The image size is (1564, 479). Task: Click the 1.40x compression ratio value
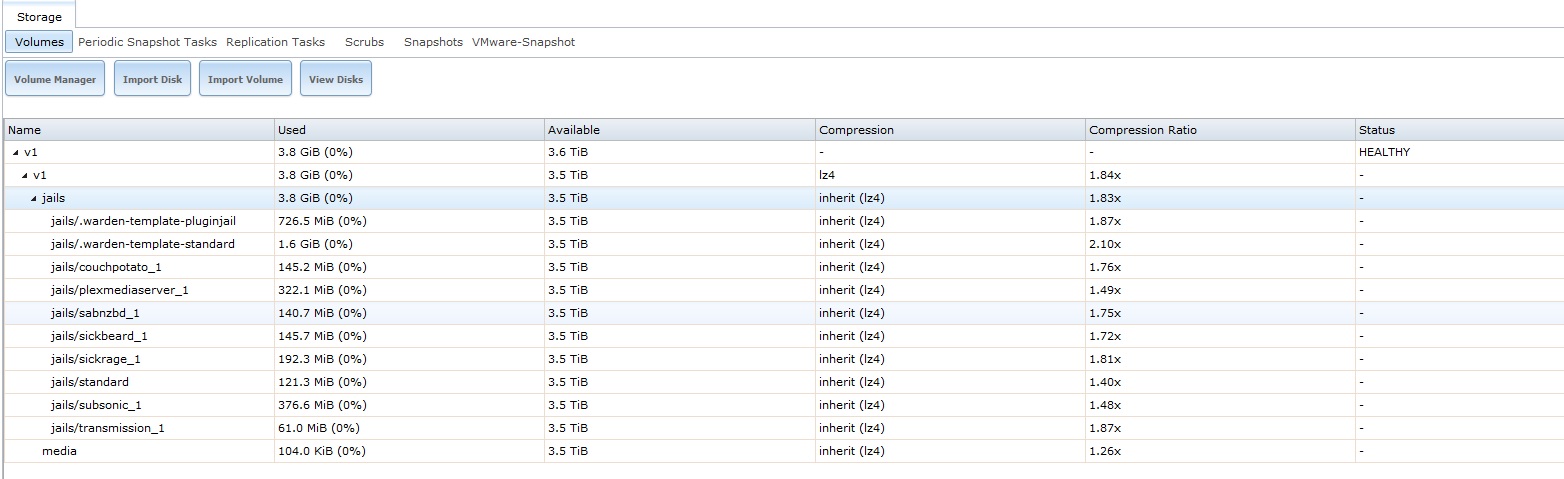coord(1105,382)
